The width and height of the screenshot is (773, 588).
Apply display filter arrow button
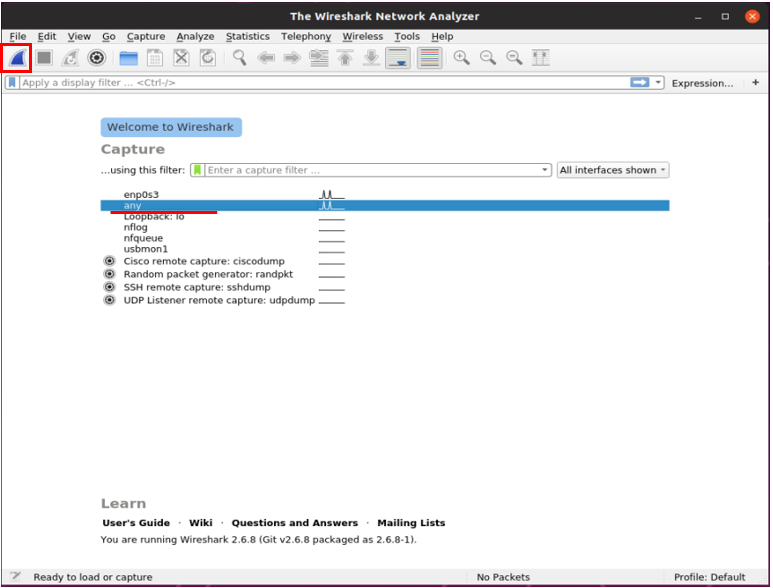[x=640, y=82]
